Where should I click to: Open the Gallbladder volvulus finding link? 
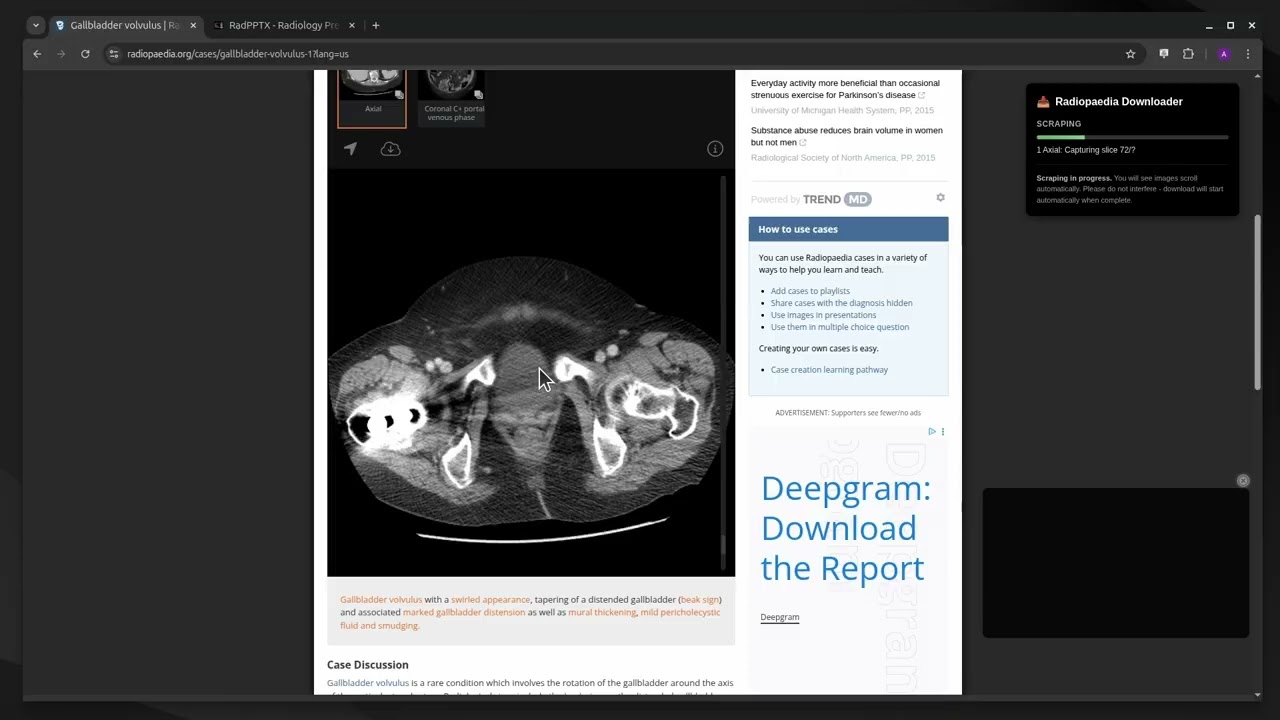coord(381,600)
